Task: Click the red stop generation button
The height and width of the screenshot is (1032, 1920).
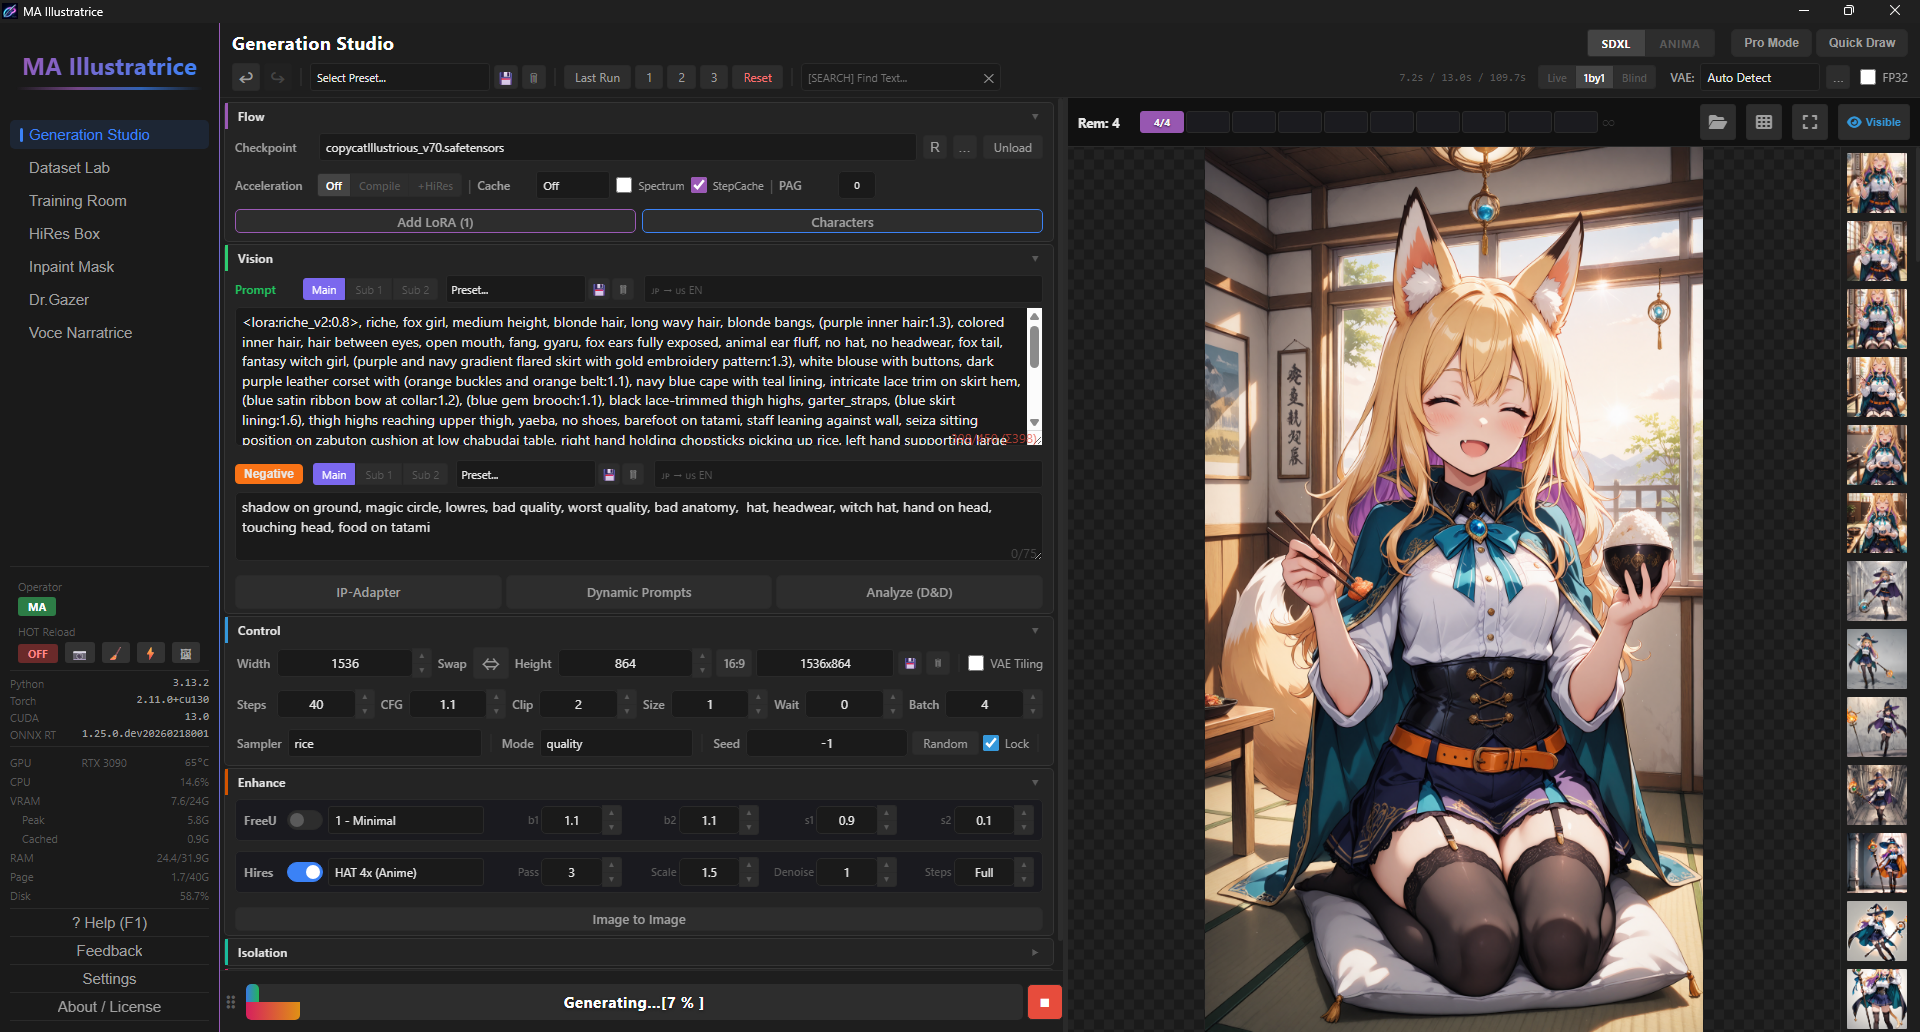Action: click(1044, 1002)
